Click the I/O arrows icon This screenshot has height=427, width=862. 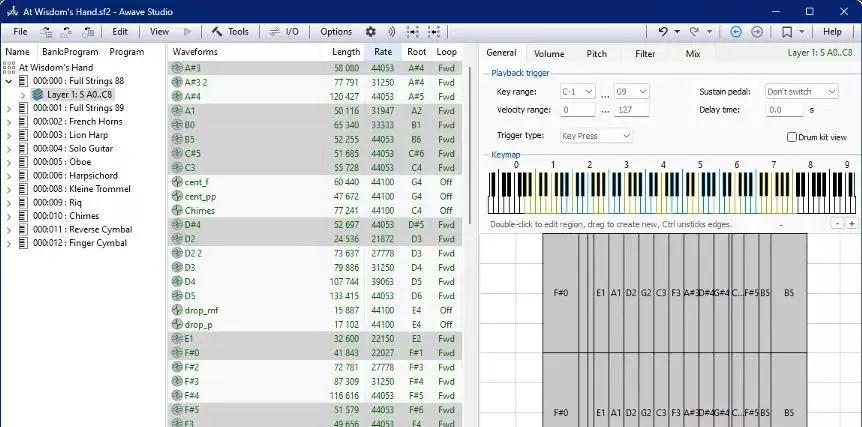274,32
